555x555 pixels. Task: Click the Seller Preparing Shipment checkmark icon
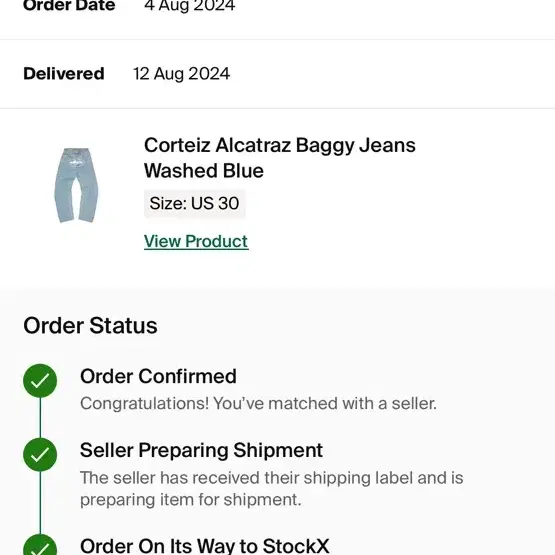40,454
